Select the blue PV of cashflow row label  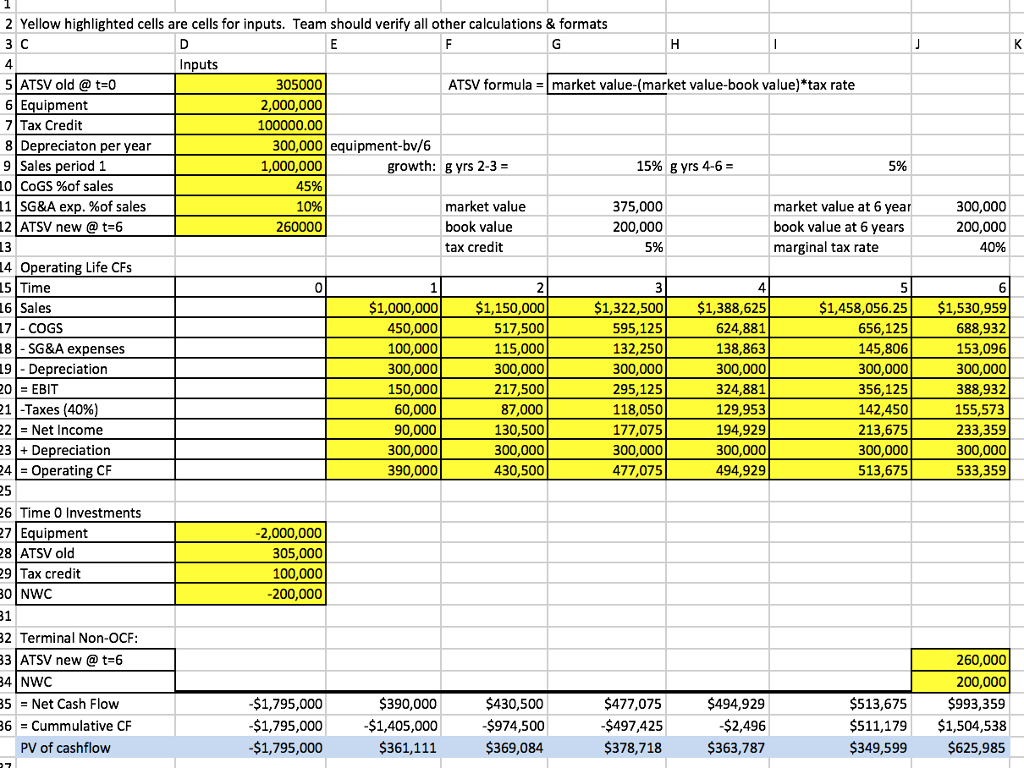point(60,747)
